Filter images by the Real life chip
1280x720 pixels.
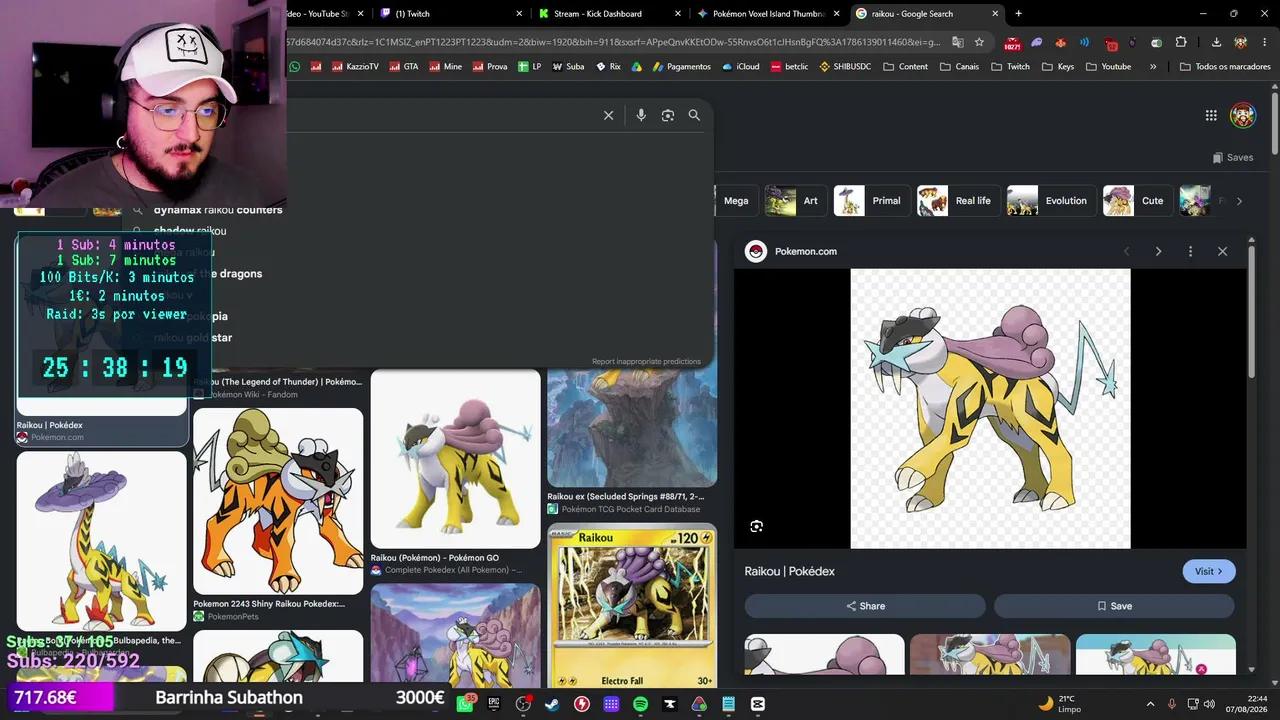[958, 201]
